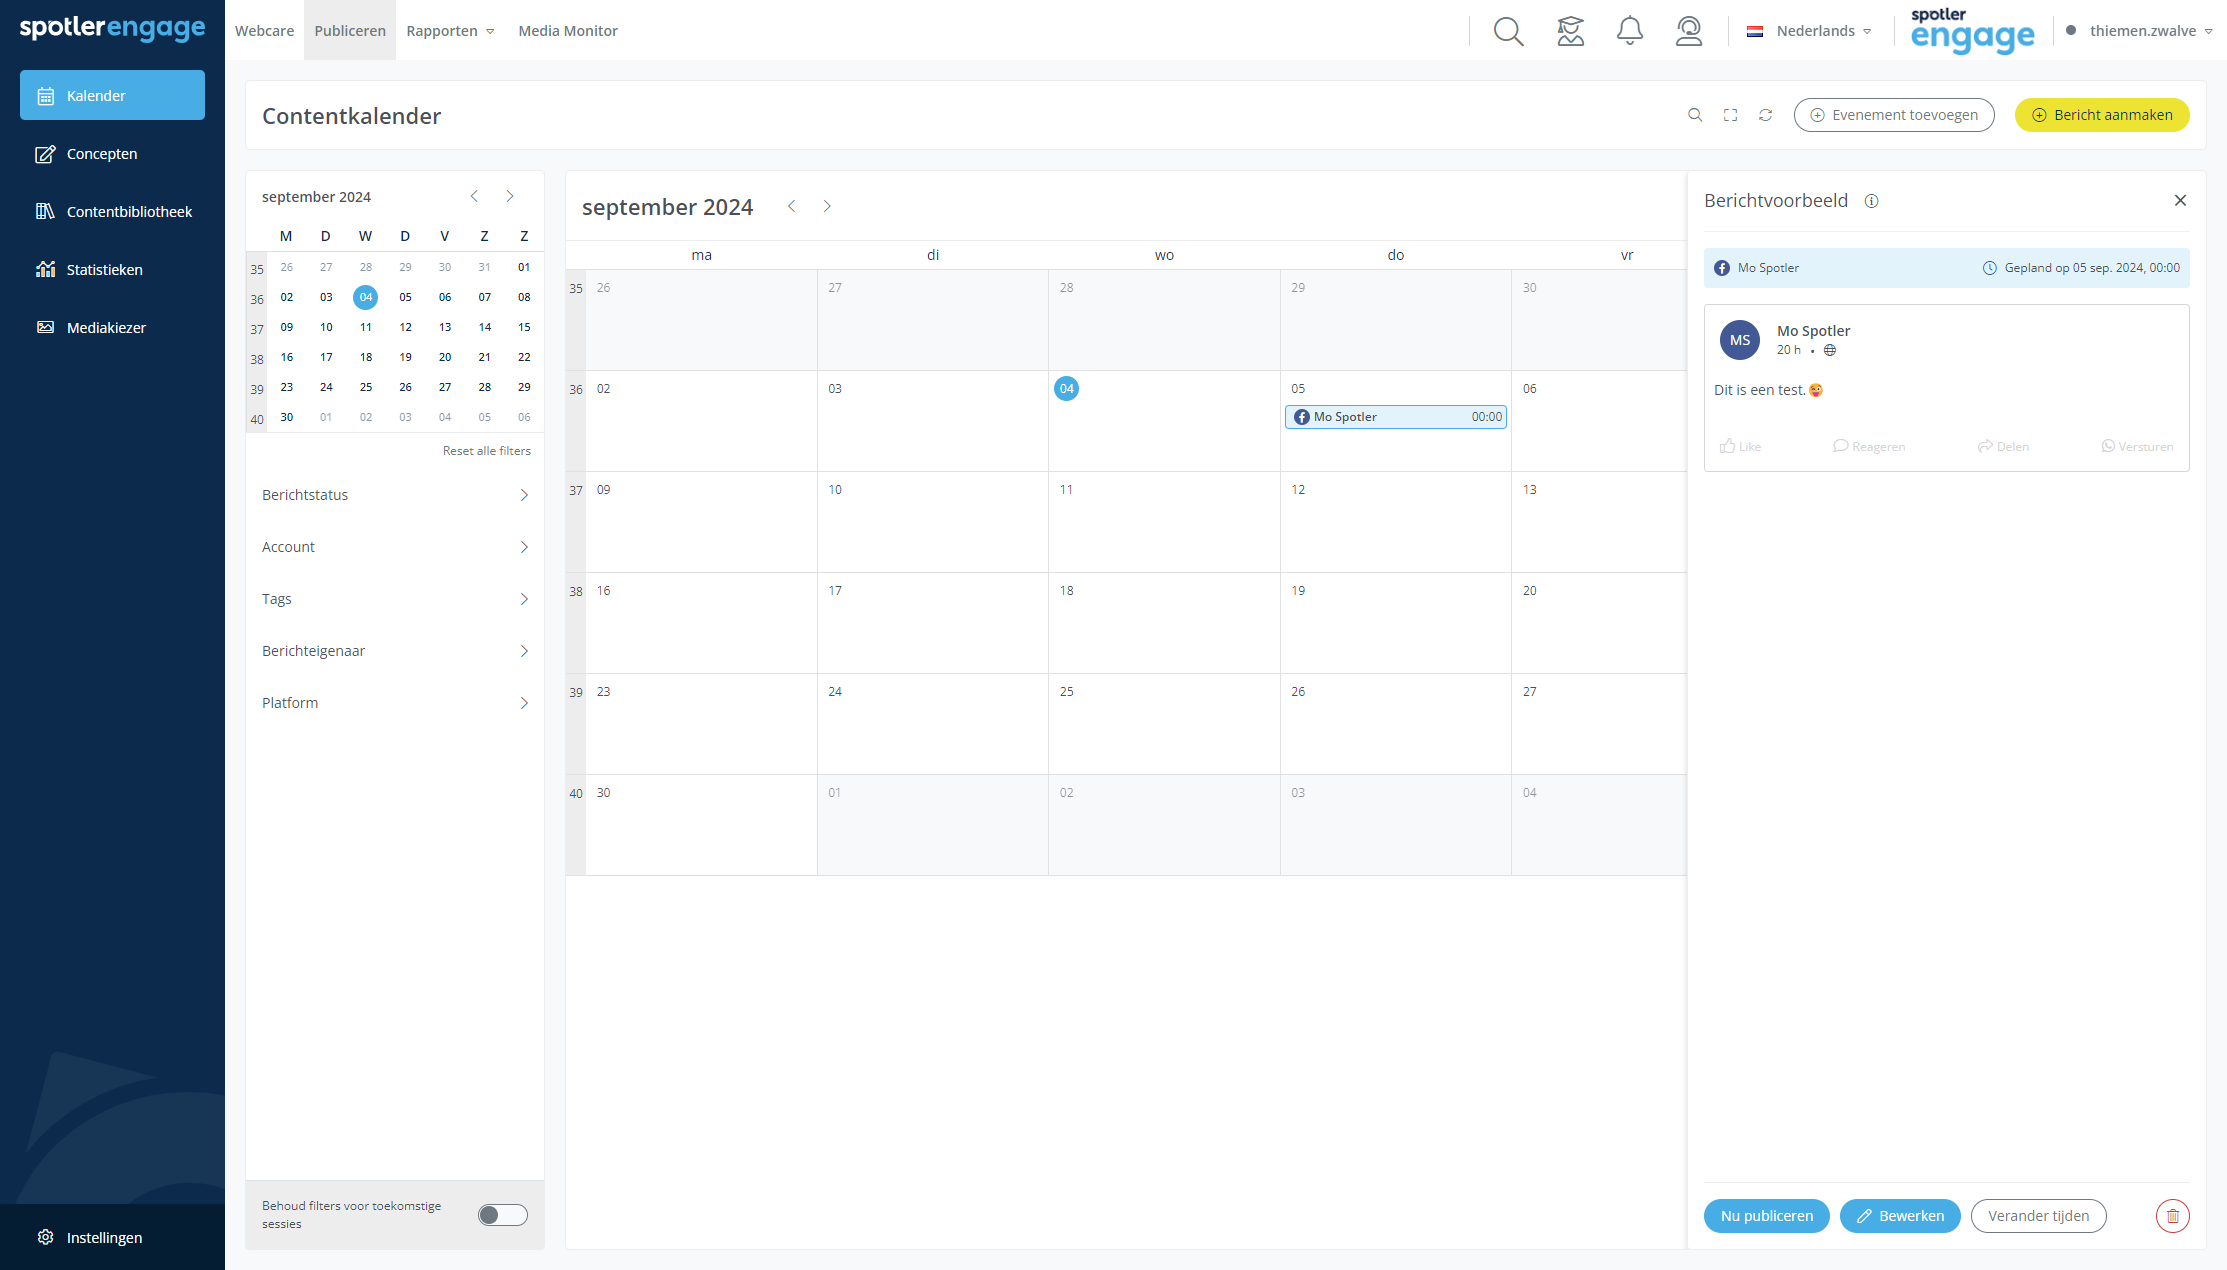Refresh the content calendar
The height and width of the screenshot is (1270, 2227).
point(1766,115)
